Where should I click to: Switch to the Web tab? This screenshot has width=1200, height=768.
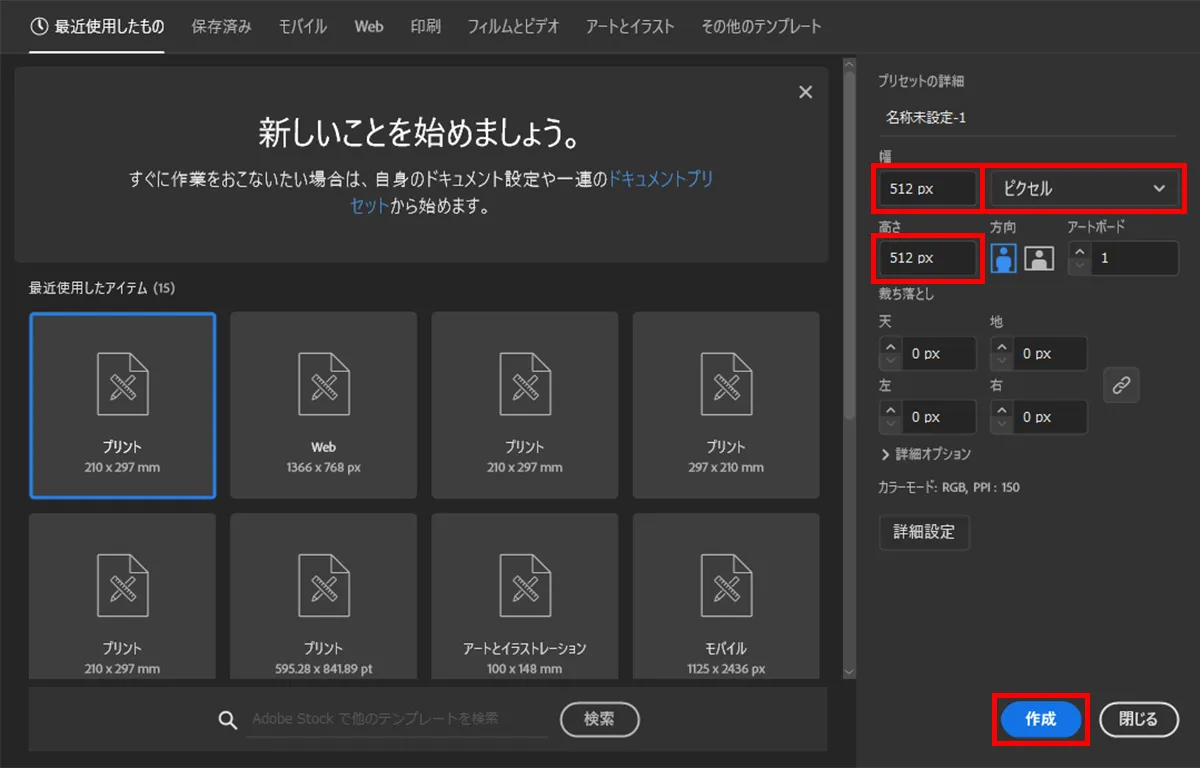(x=368, y=27)
